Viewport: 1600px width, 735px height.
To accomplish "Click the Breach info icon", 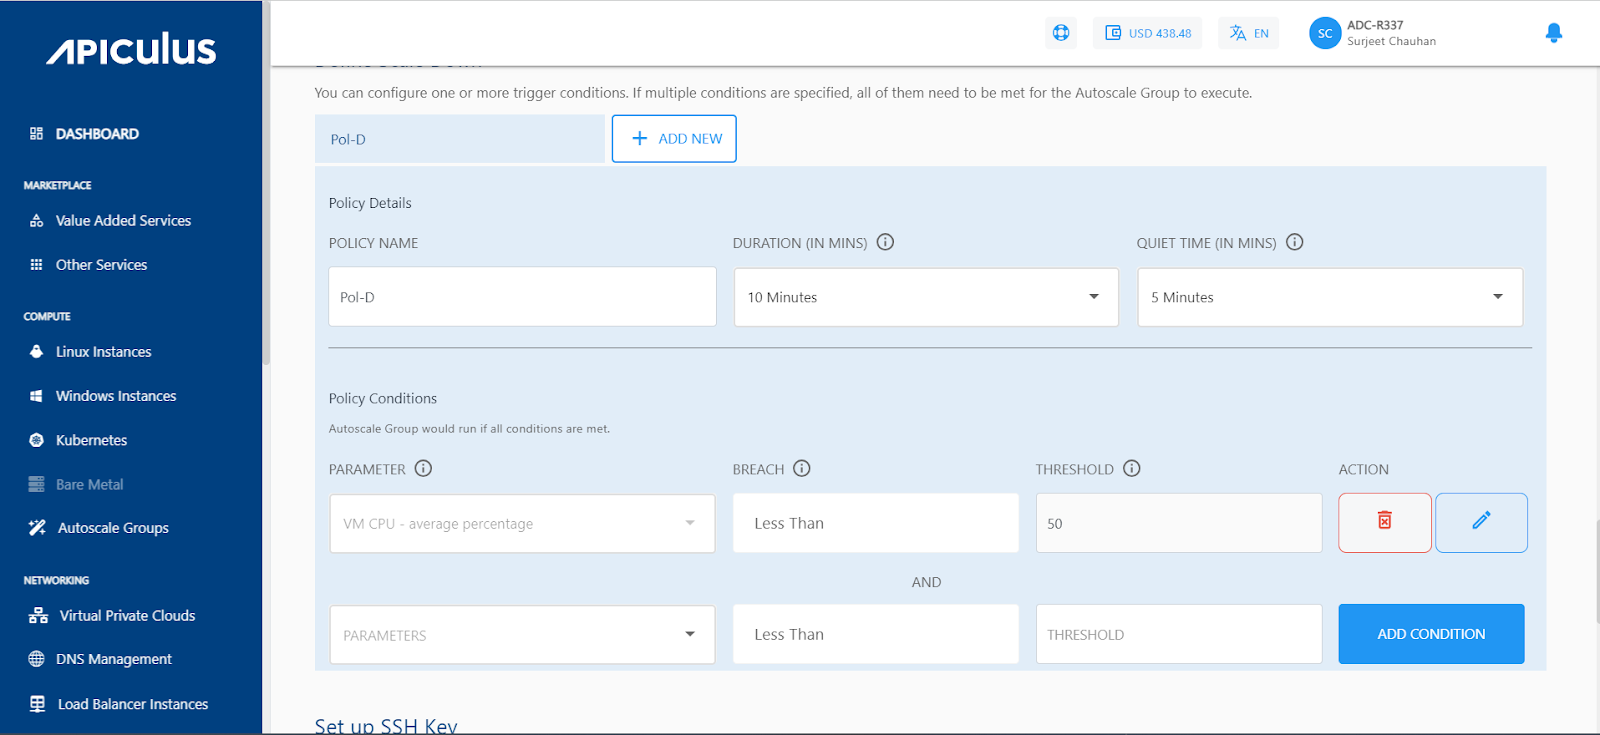I will (802, 468).
